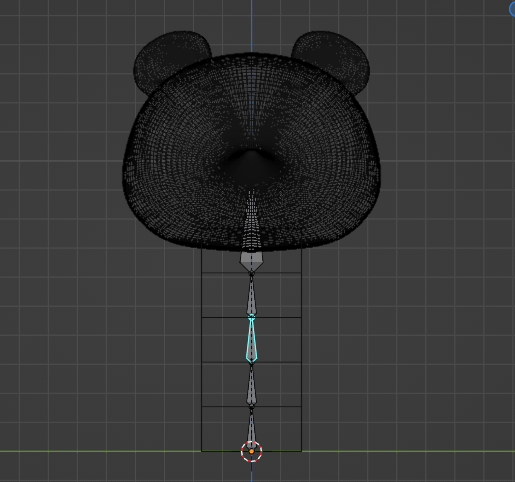
Task: Select the short wide bone under the head
Action: click(x=252, y=262)
